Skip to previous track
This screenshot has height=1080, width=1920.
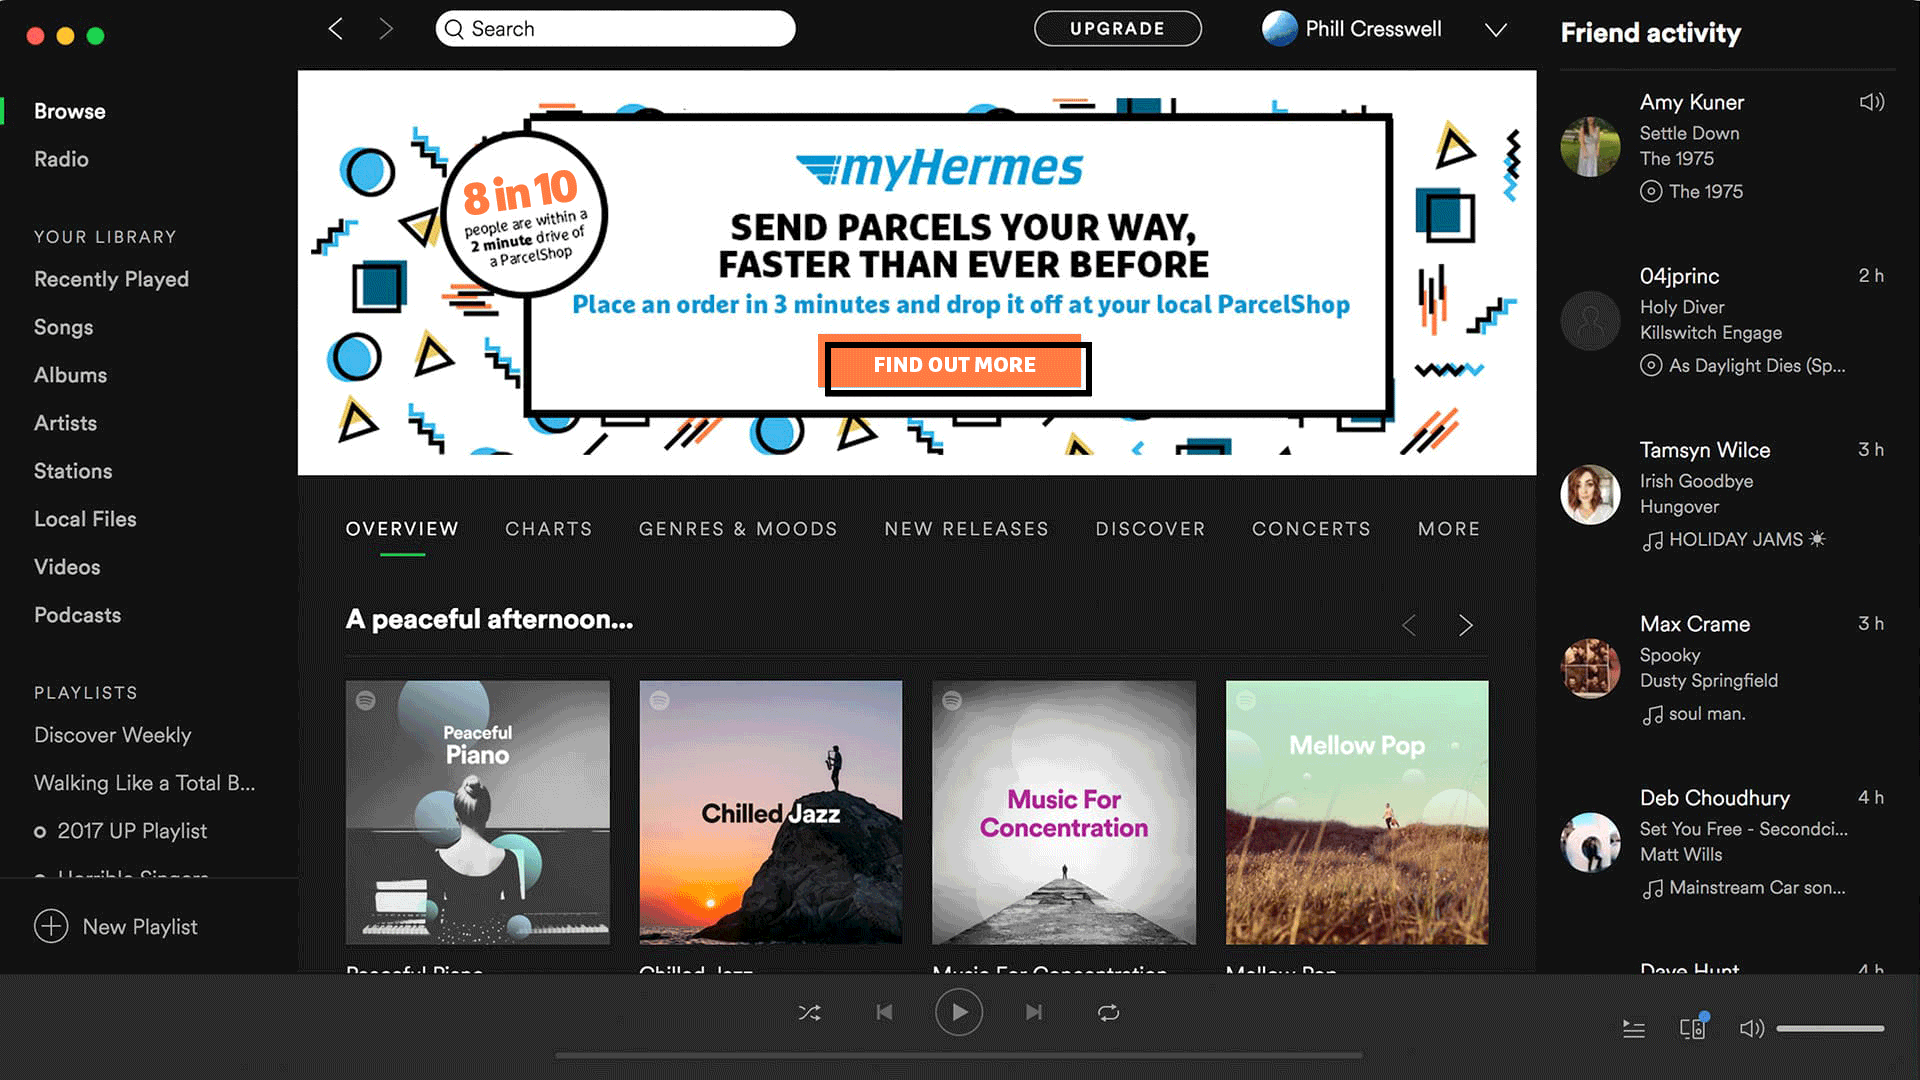(884, 1013)
